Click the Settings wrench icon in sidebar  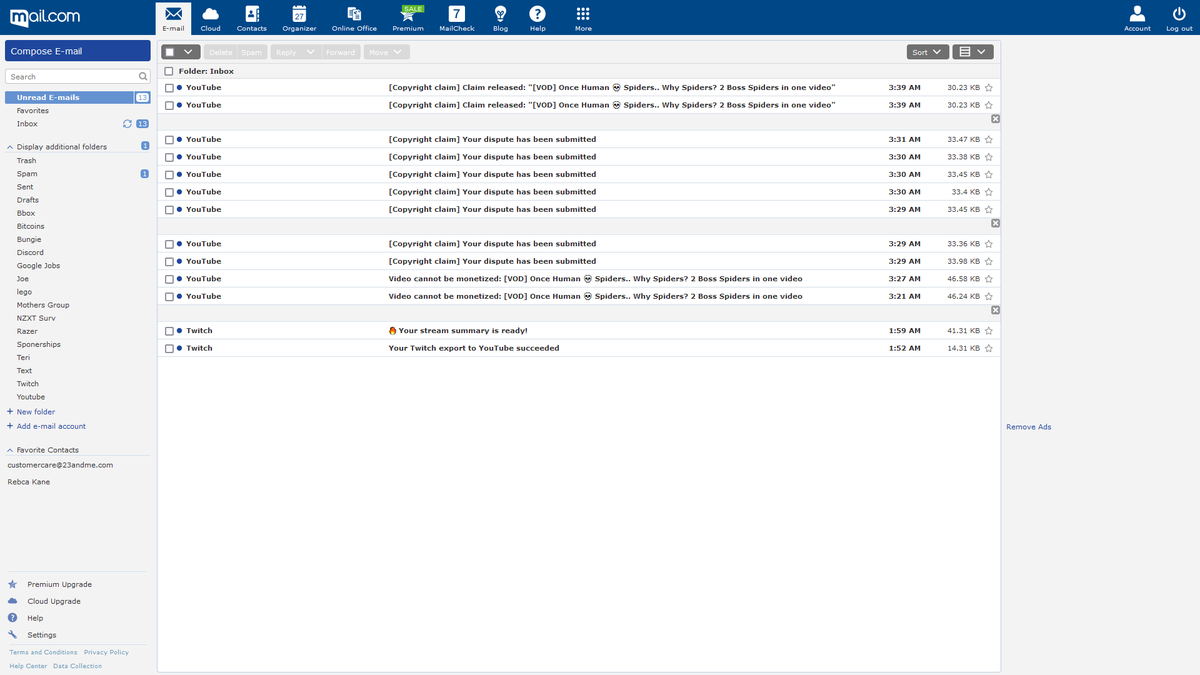[x=12, y=635]
